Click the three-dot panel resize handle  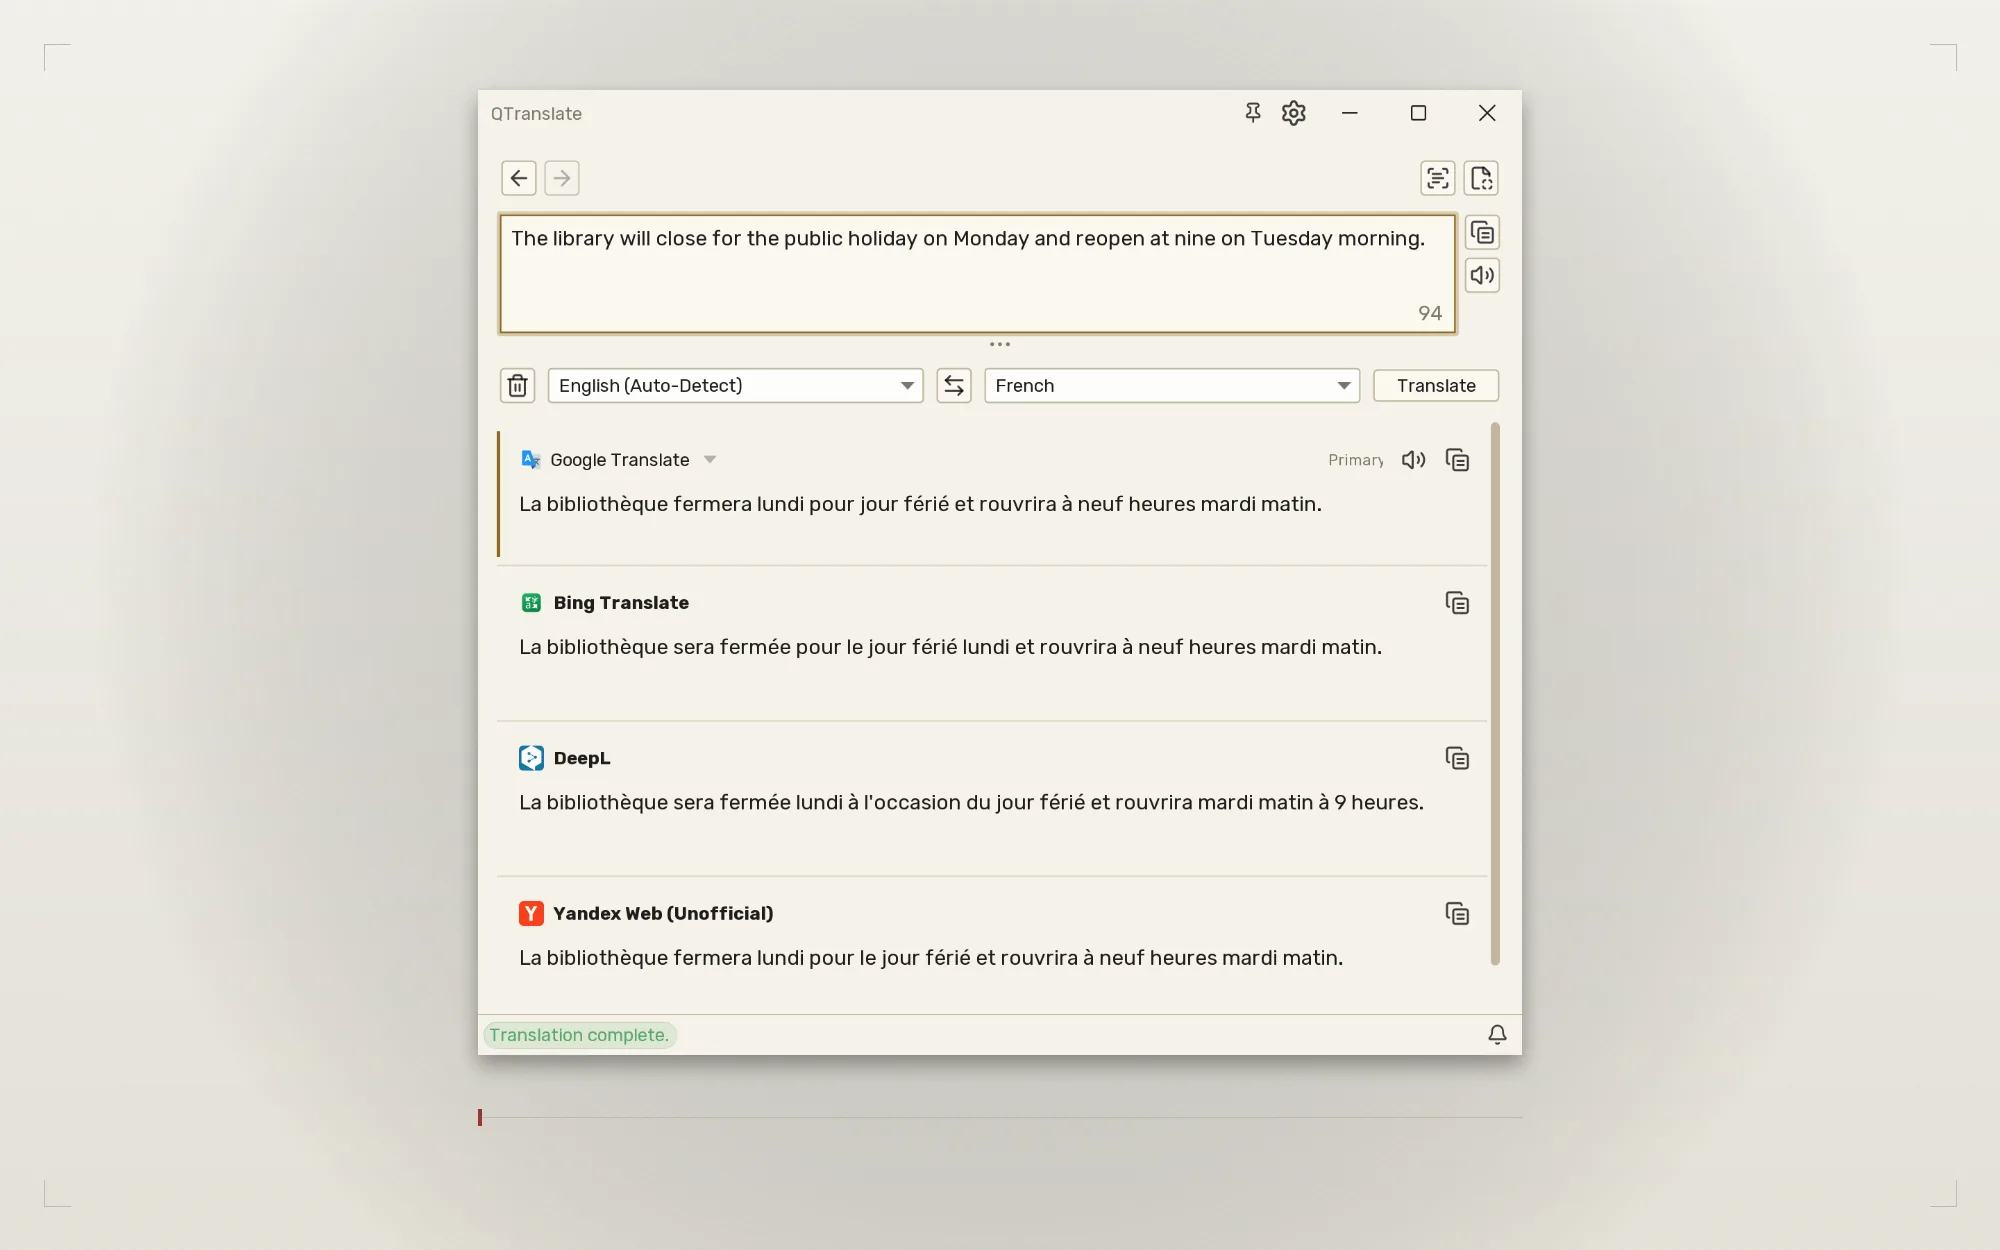999,344
